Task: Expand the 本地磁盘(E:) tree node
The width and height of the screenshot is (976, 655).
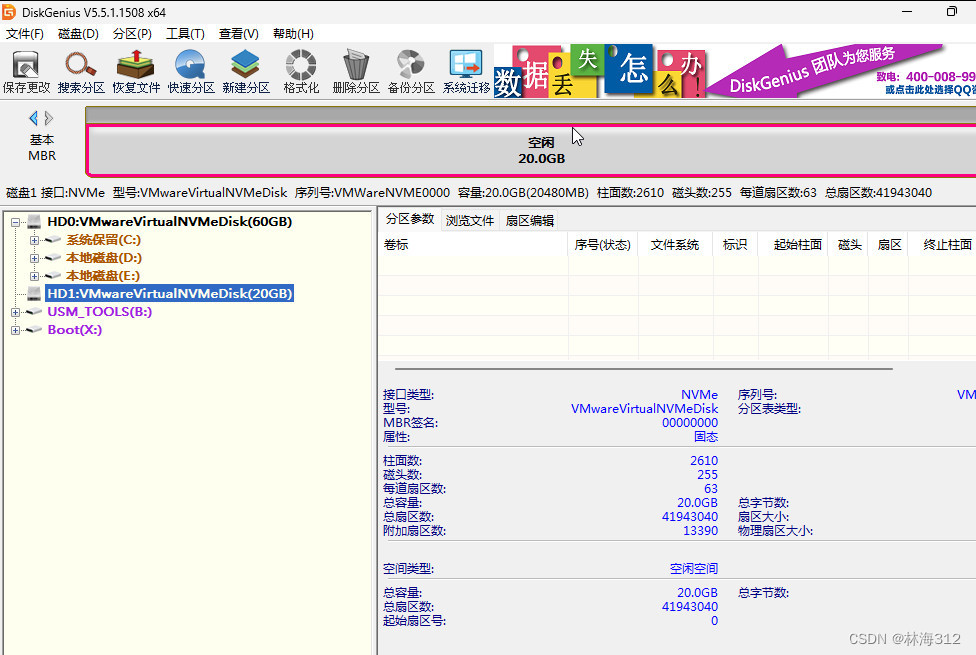Action: [34, 276]
